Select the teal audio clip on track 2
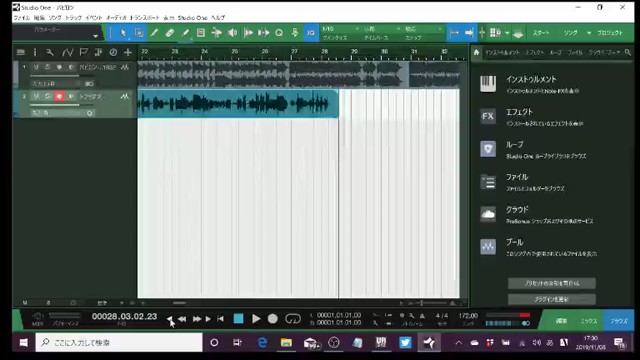640x360 pixels. pyautogui.click(x=238, y=104)
